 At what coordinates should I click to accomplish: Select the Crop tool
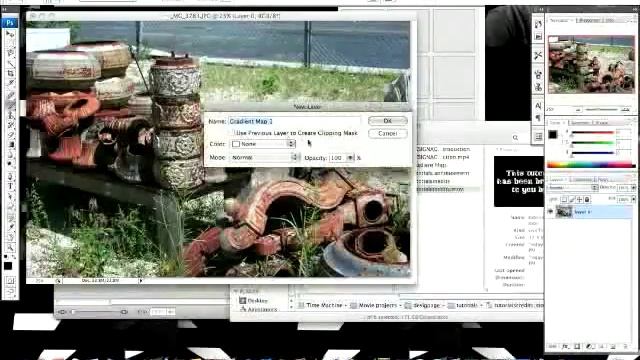[x=10, y=73]
